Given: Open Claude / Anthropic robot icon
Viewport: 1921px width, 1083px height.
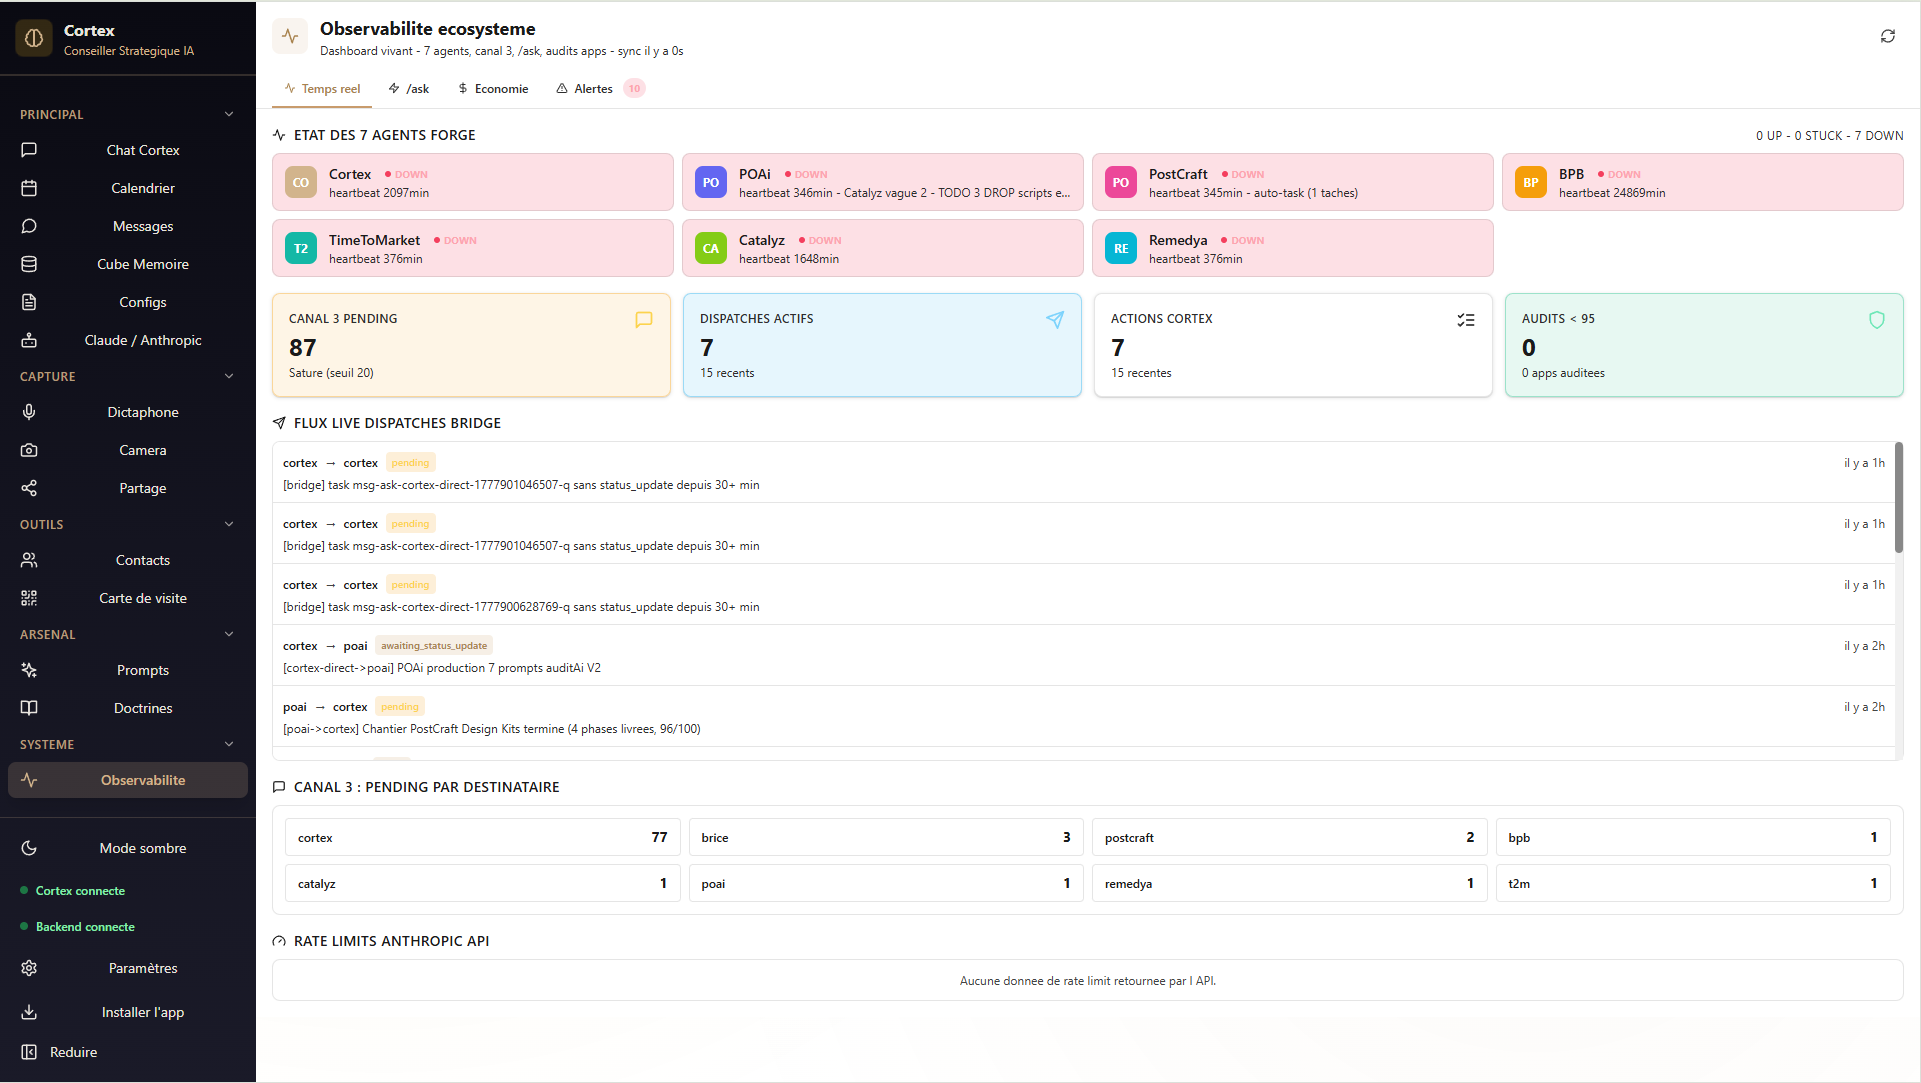Looking at the screenshot, I should [29, 340].
